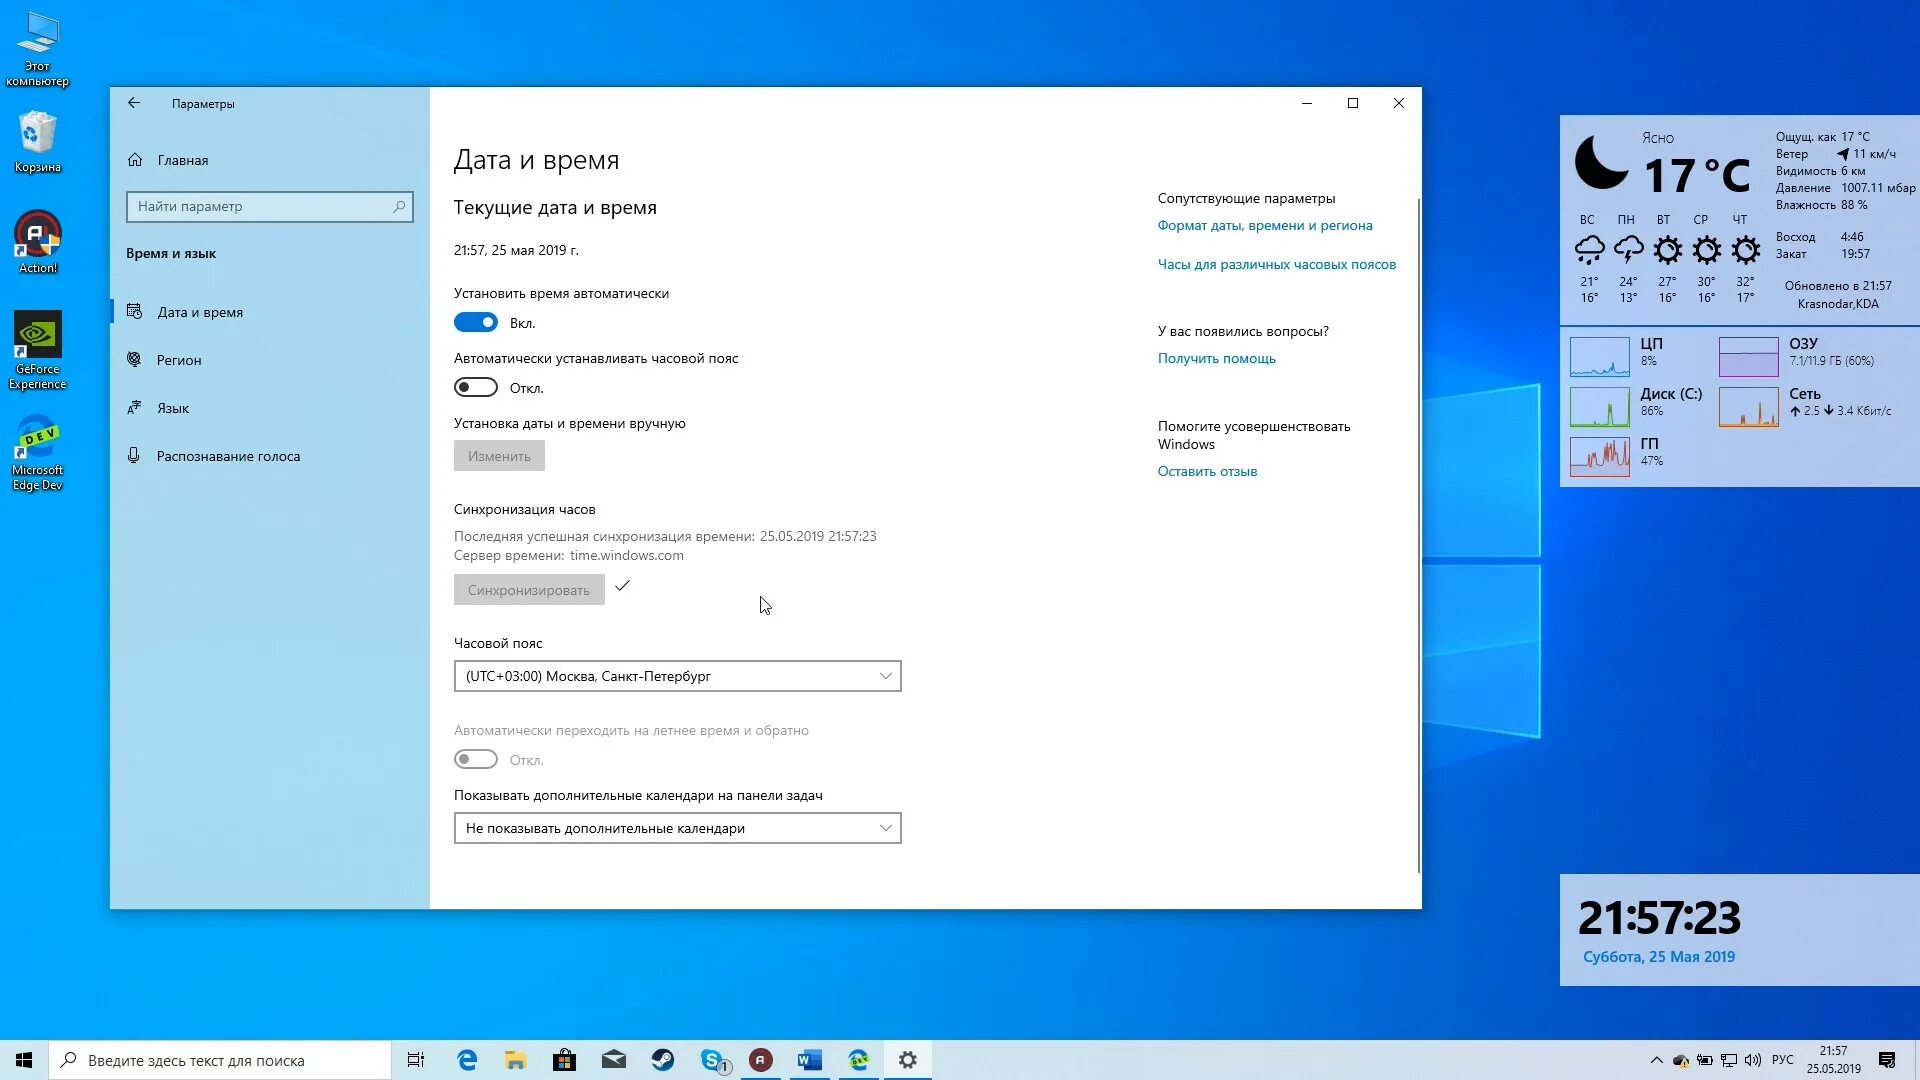
Task: Open Skype from the taskbar
Action: [712, 1059]
